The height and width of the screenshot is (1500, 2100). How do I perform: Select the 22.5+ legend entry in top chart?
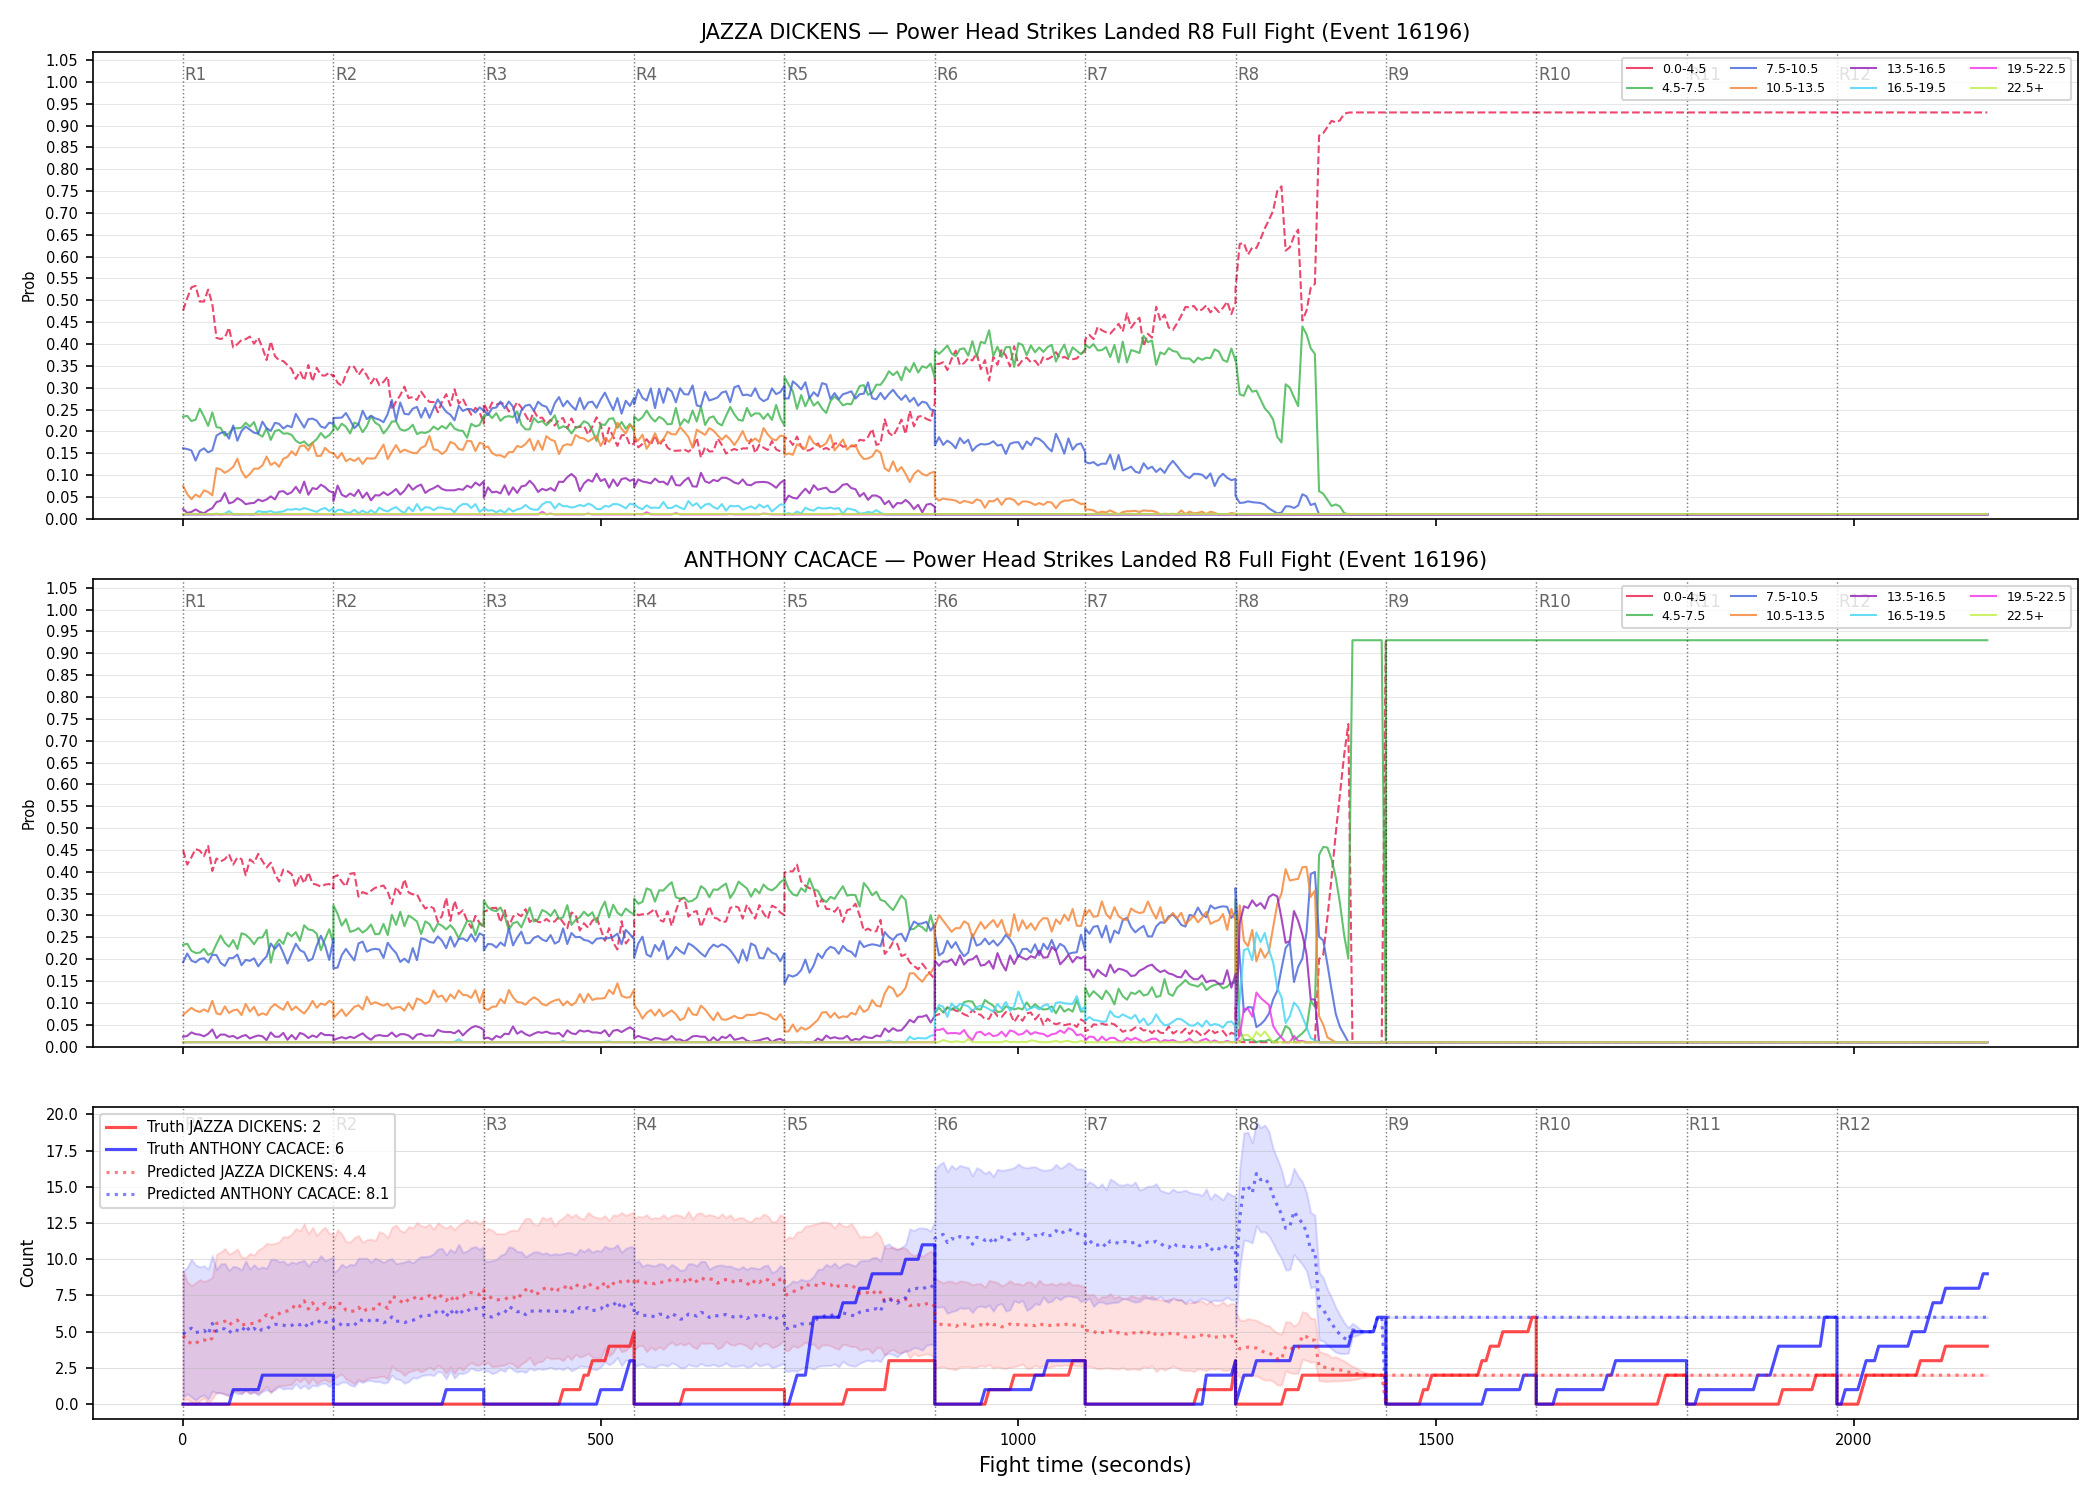pyautogui.click(x=2008, y=88)
